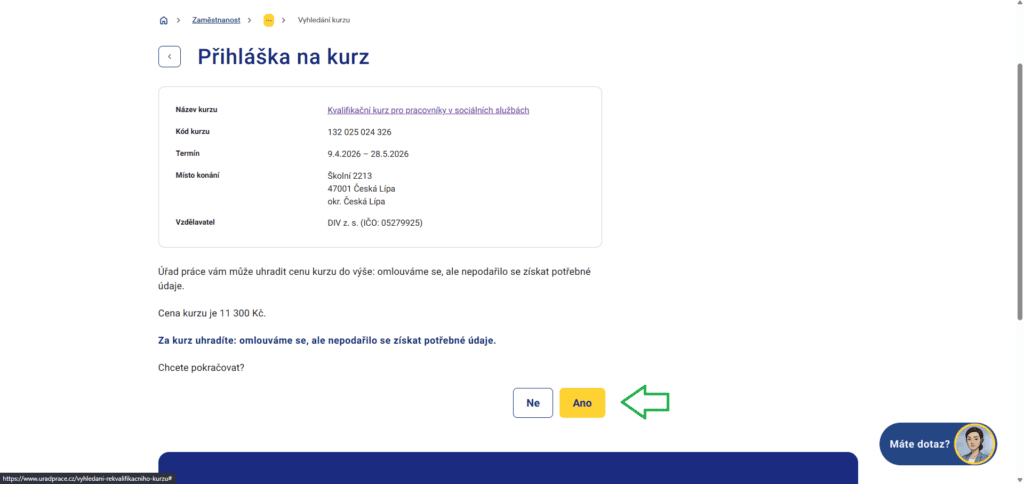The image size is (1024, 484).
Task: Open the Zaměstnanost breadcrumb link
Action: click(x=216, y=20)
